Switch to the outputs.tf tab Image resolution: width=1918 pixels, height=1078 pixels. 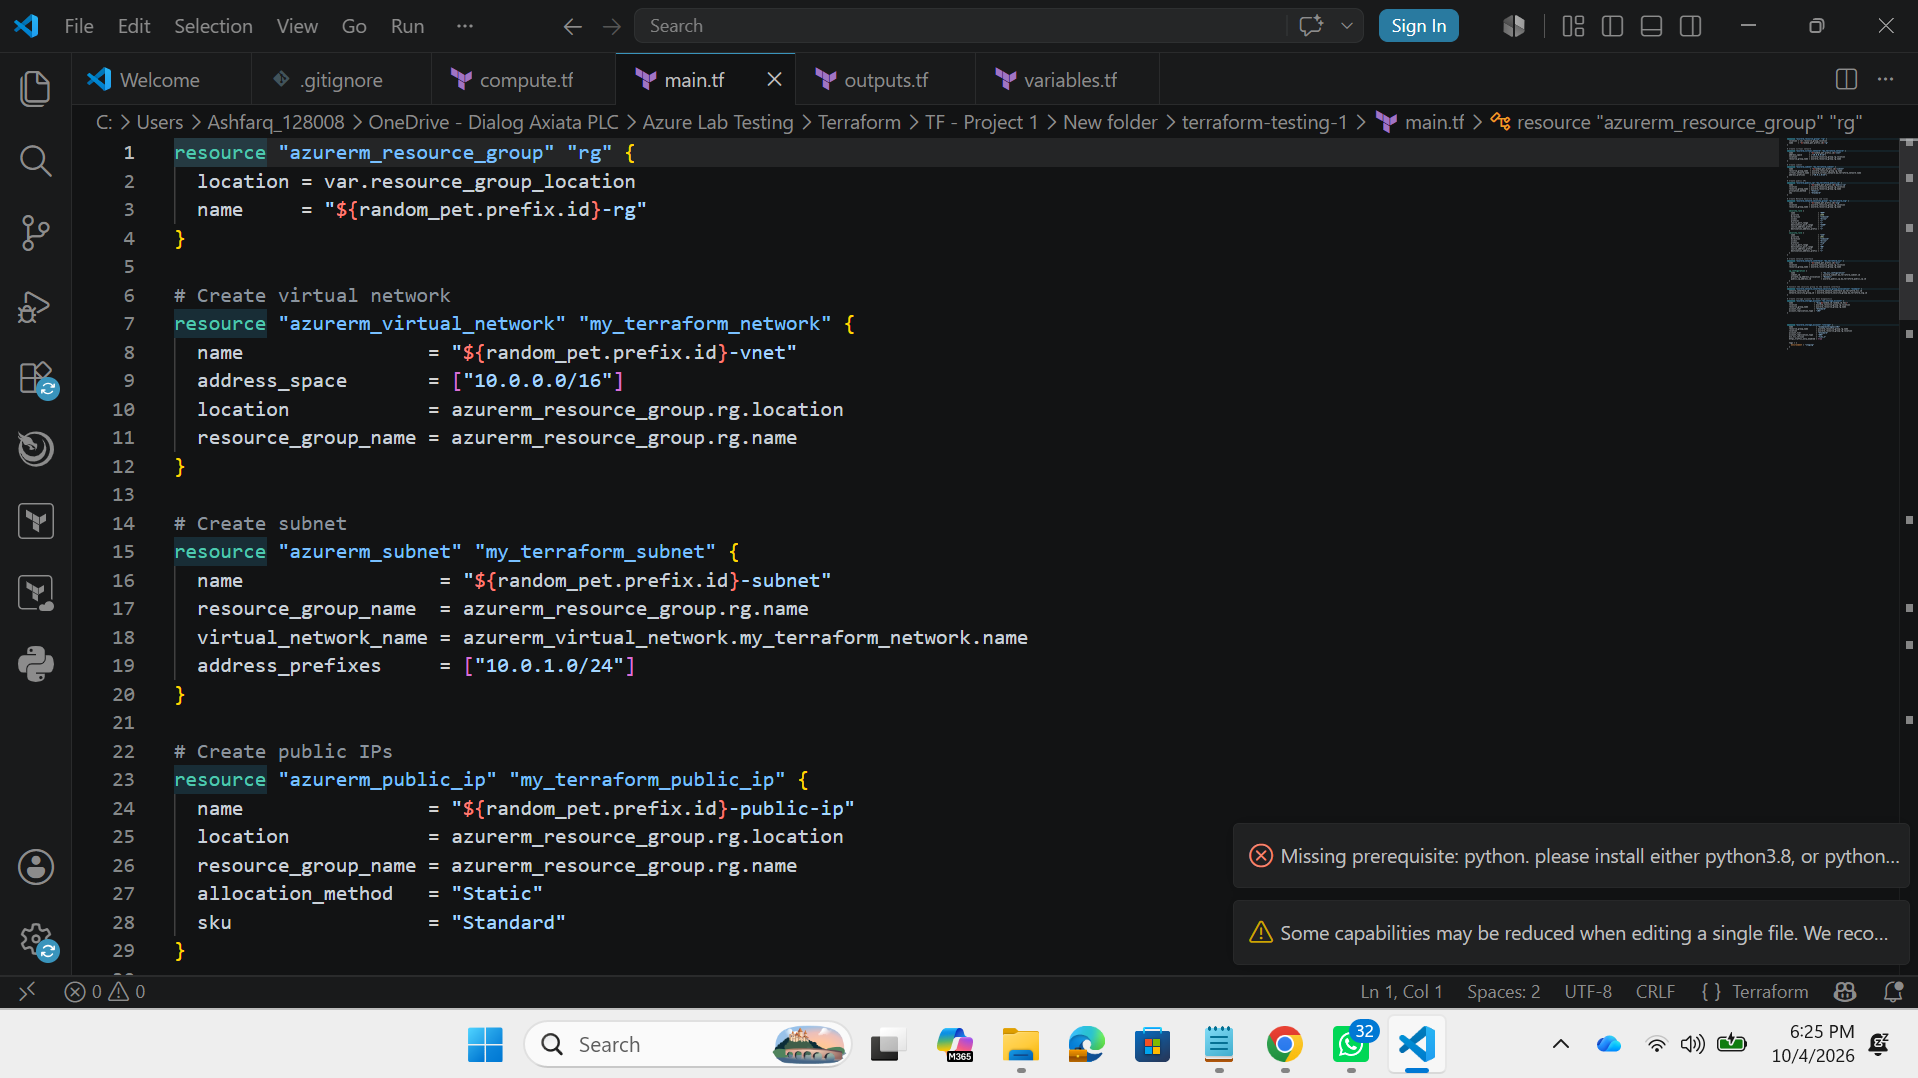885,80
